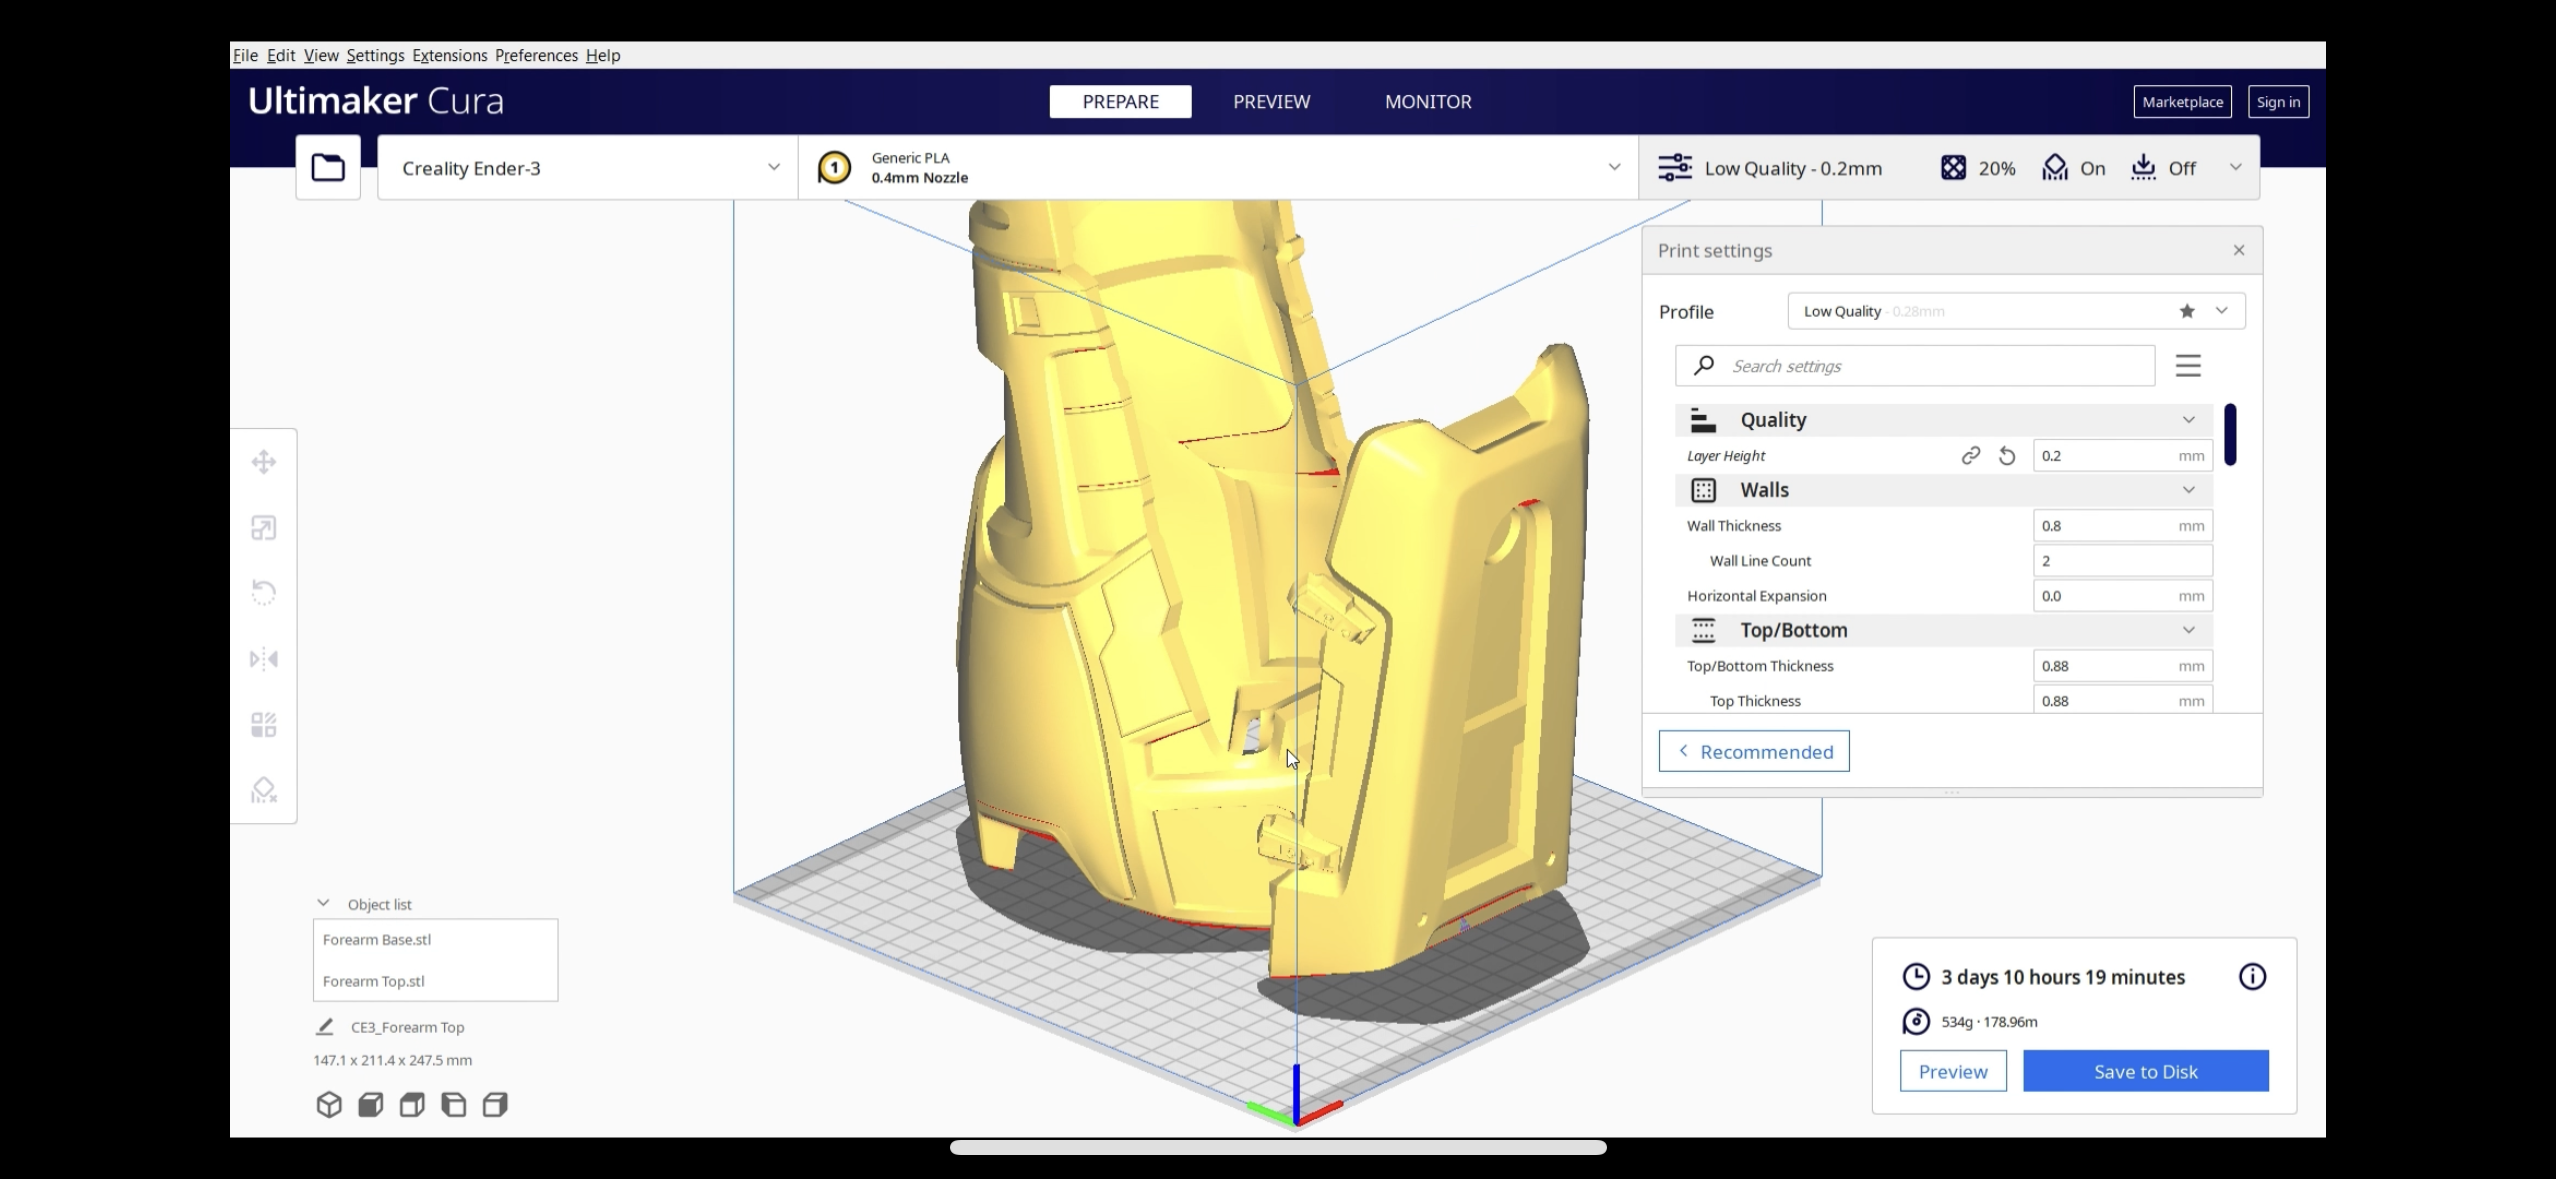Select the Move tool in left toolbar
2556x1179 pixels.
point(264,462)
